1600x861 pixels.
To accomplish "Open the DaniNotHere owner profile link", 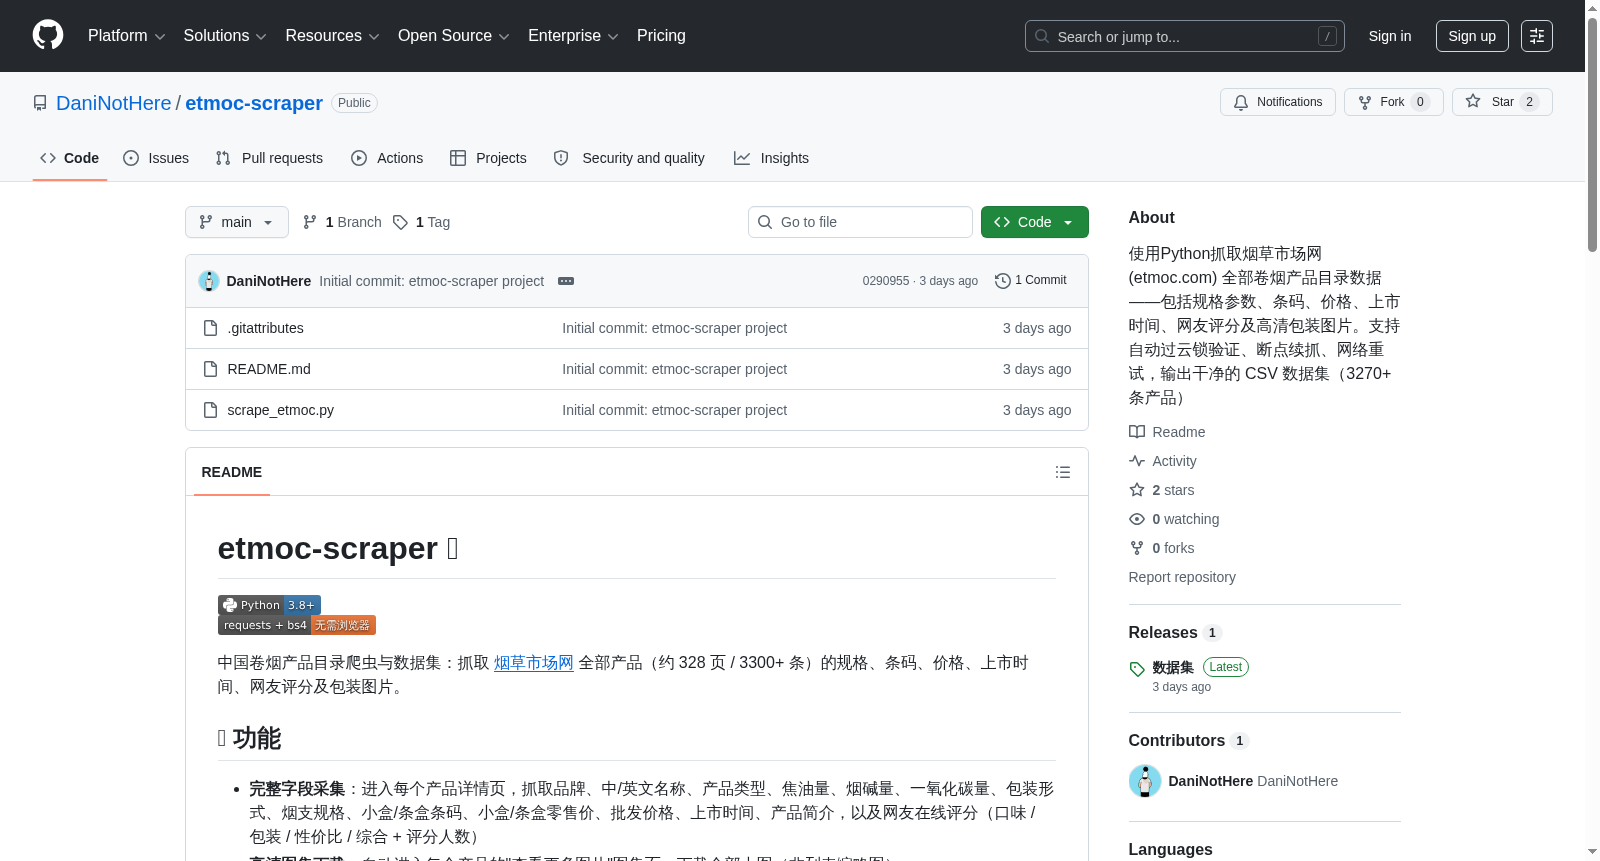I will [x=114, y=103].
